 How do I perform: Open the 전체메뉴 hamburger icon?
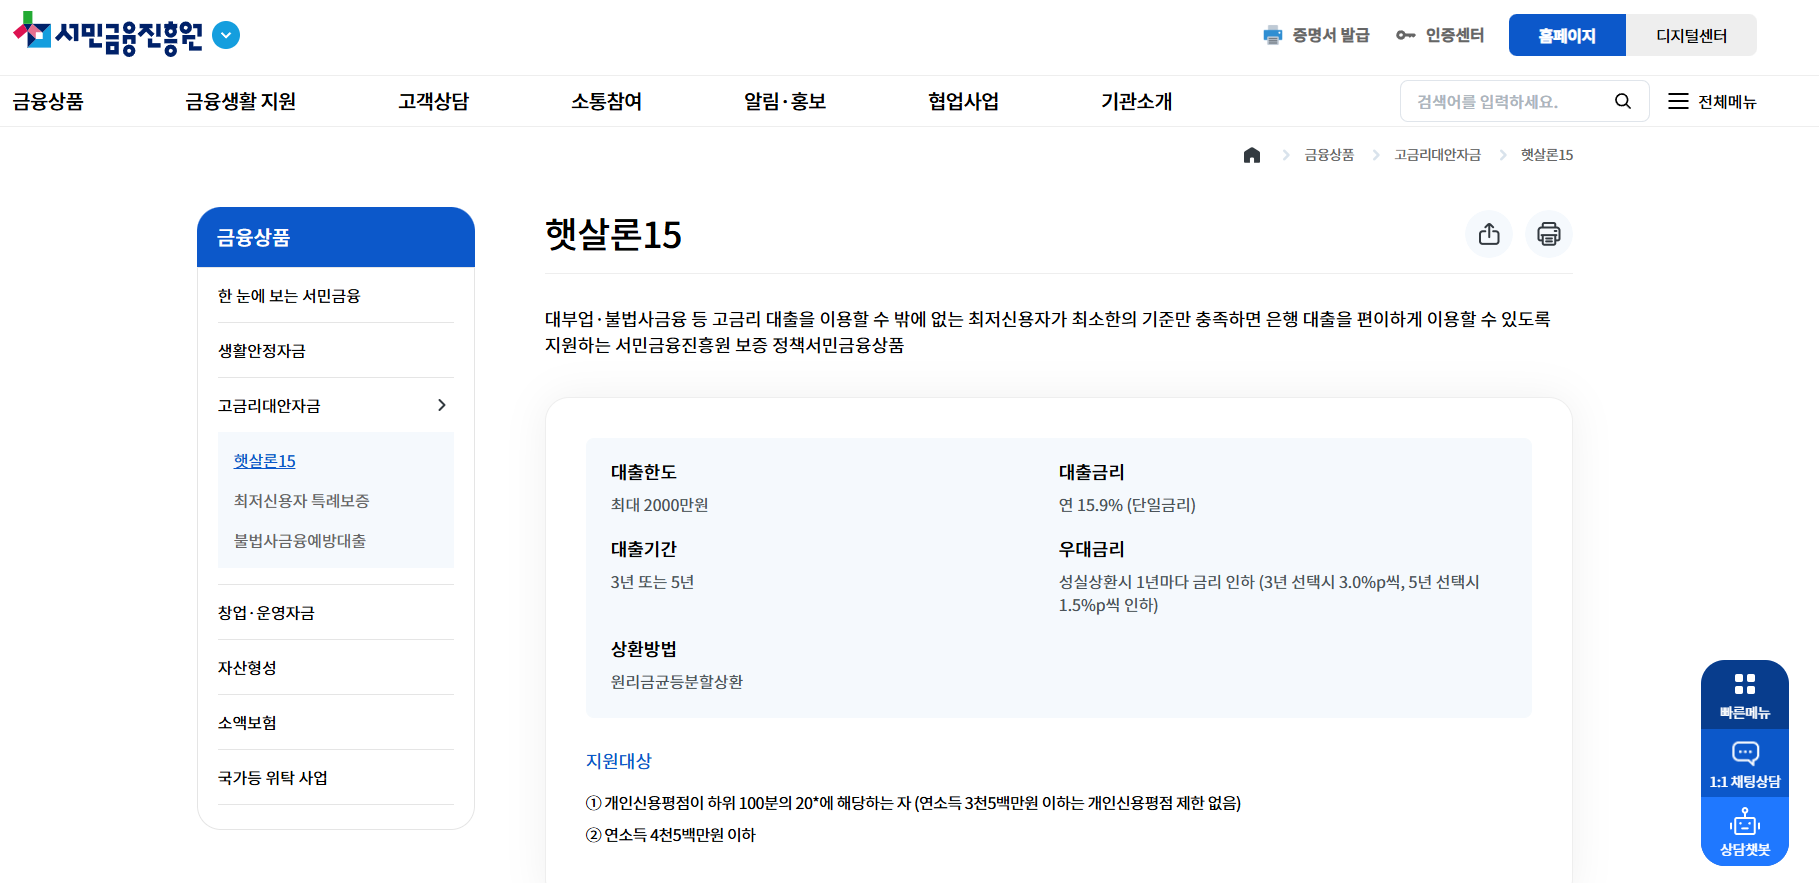point(1678,101)
